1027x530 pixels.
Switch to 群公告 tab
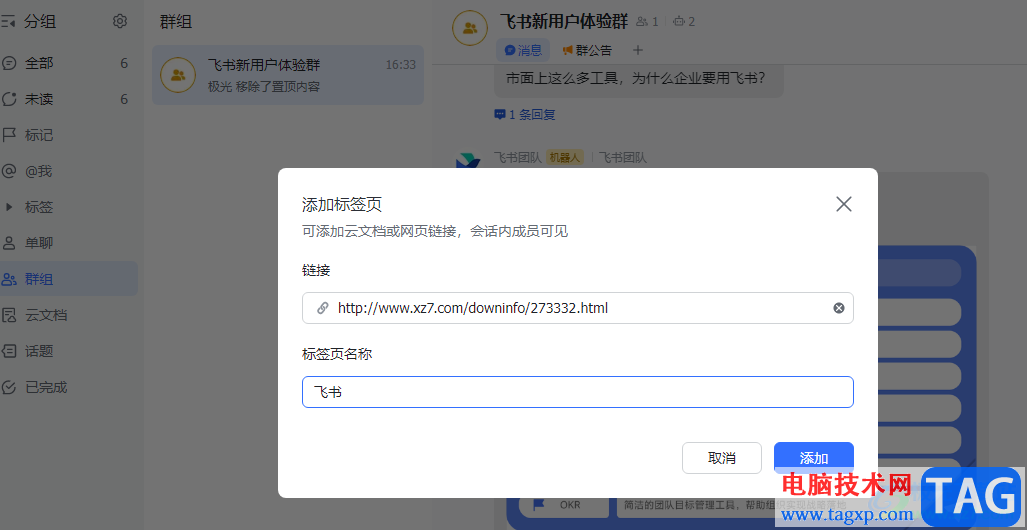click(588, 50)
